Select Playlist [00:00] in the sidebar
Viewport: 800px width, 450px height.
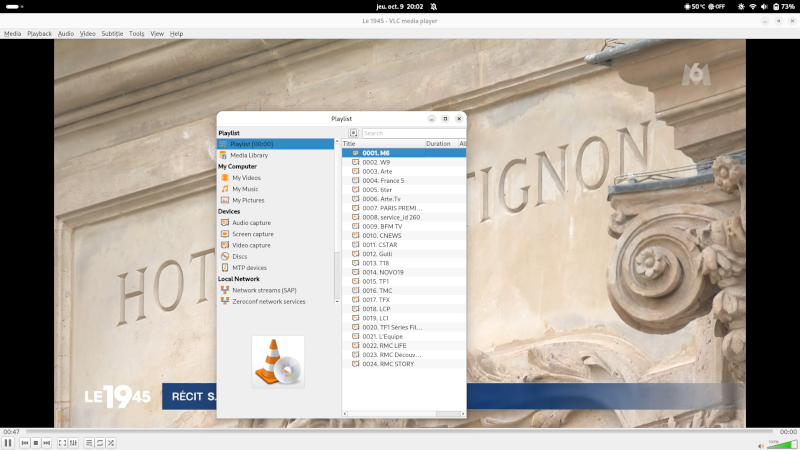(276, 144)
